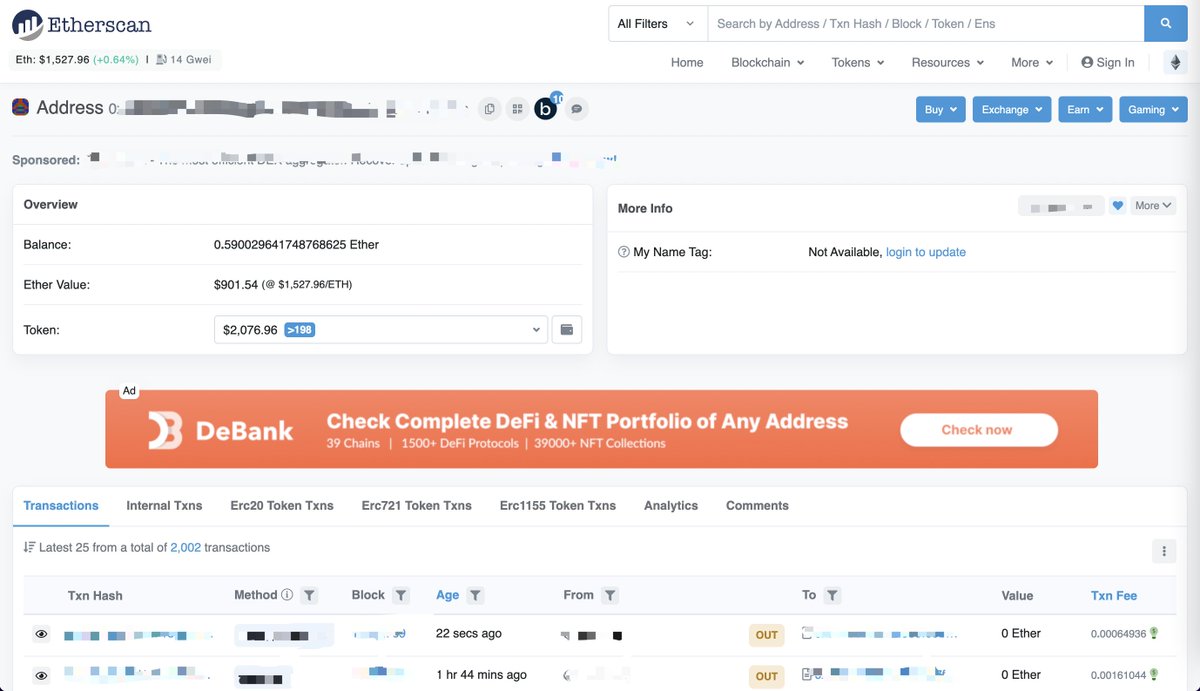Image resolution: width=1200 pixels, height=691 pixels.
Task: Click contract icon in 1 hr 44 mins row
Action: click(808, 675)
